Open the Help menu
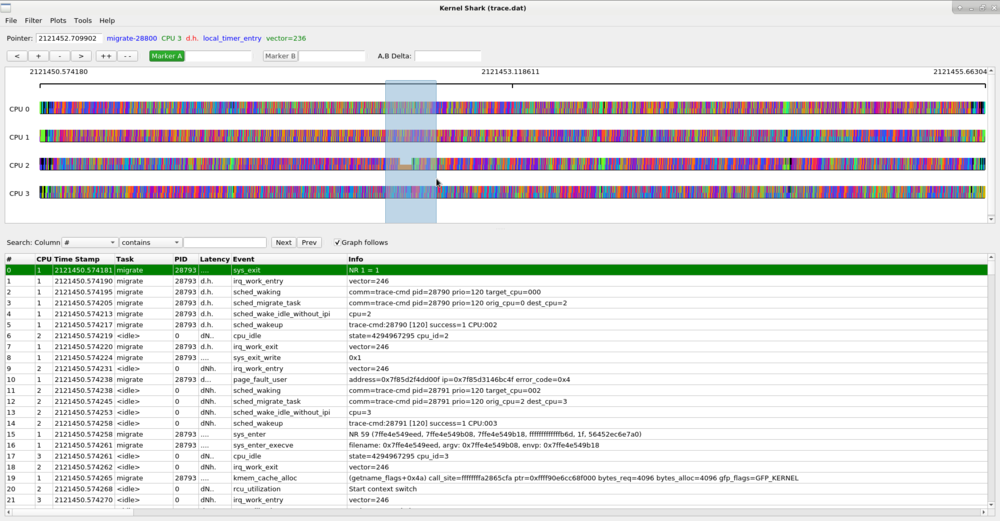This screenshot has width=1000, height=521. (x=107, y=20)
